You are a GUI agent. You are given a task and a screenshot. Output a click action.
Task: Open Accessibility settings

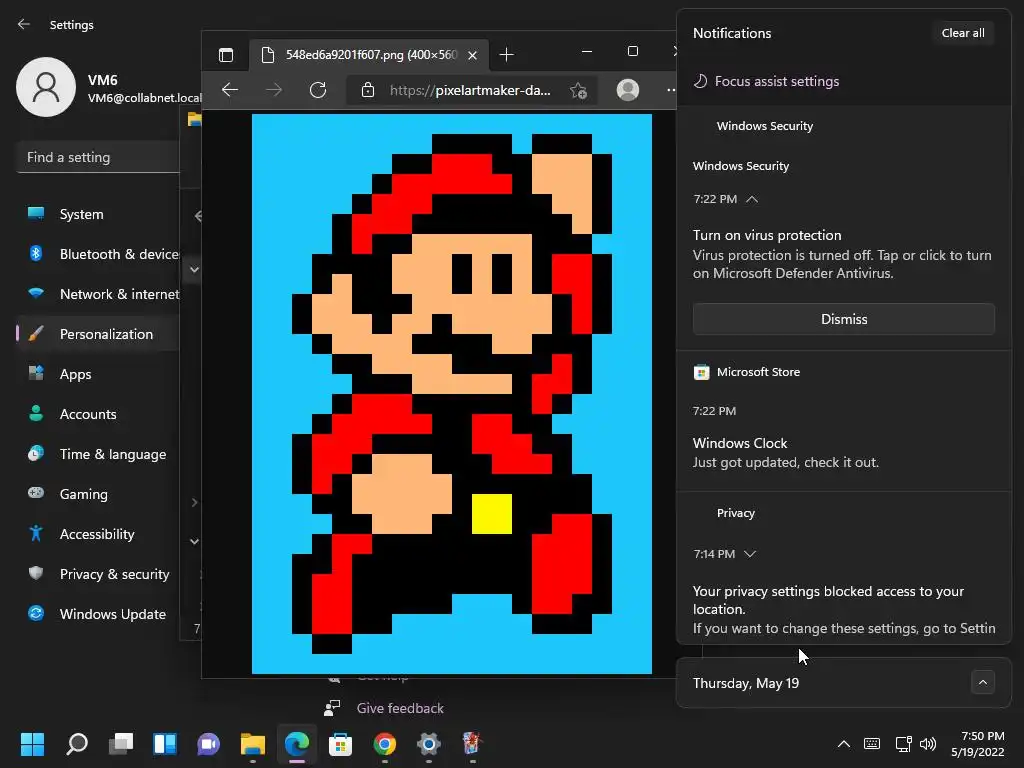click(98, 534)
